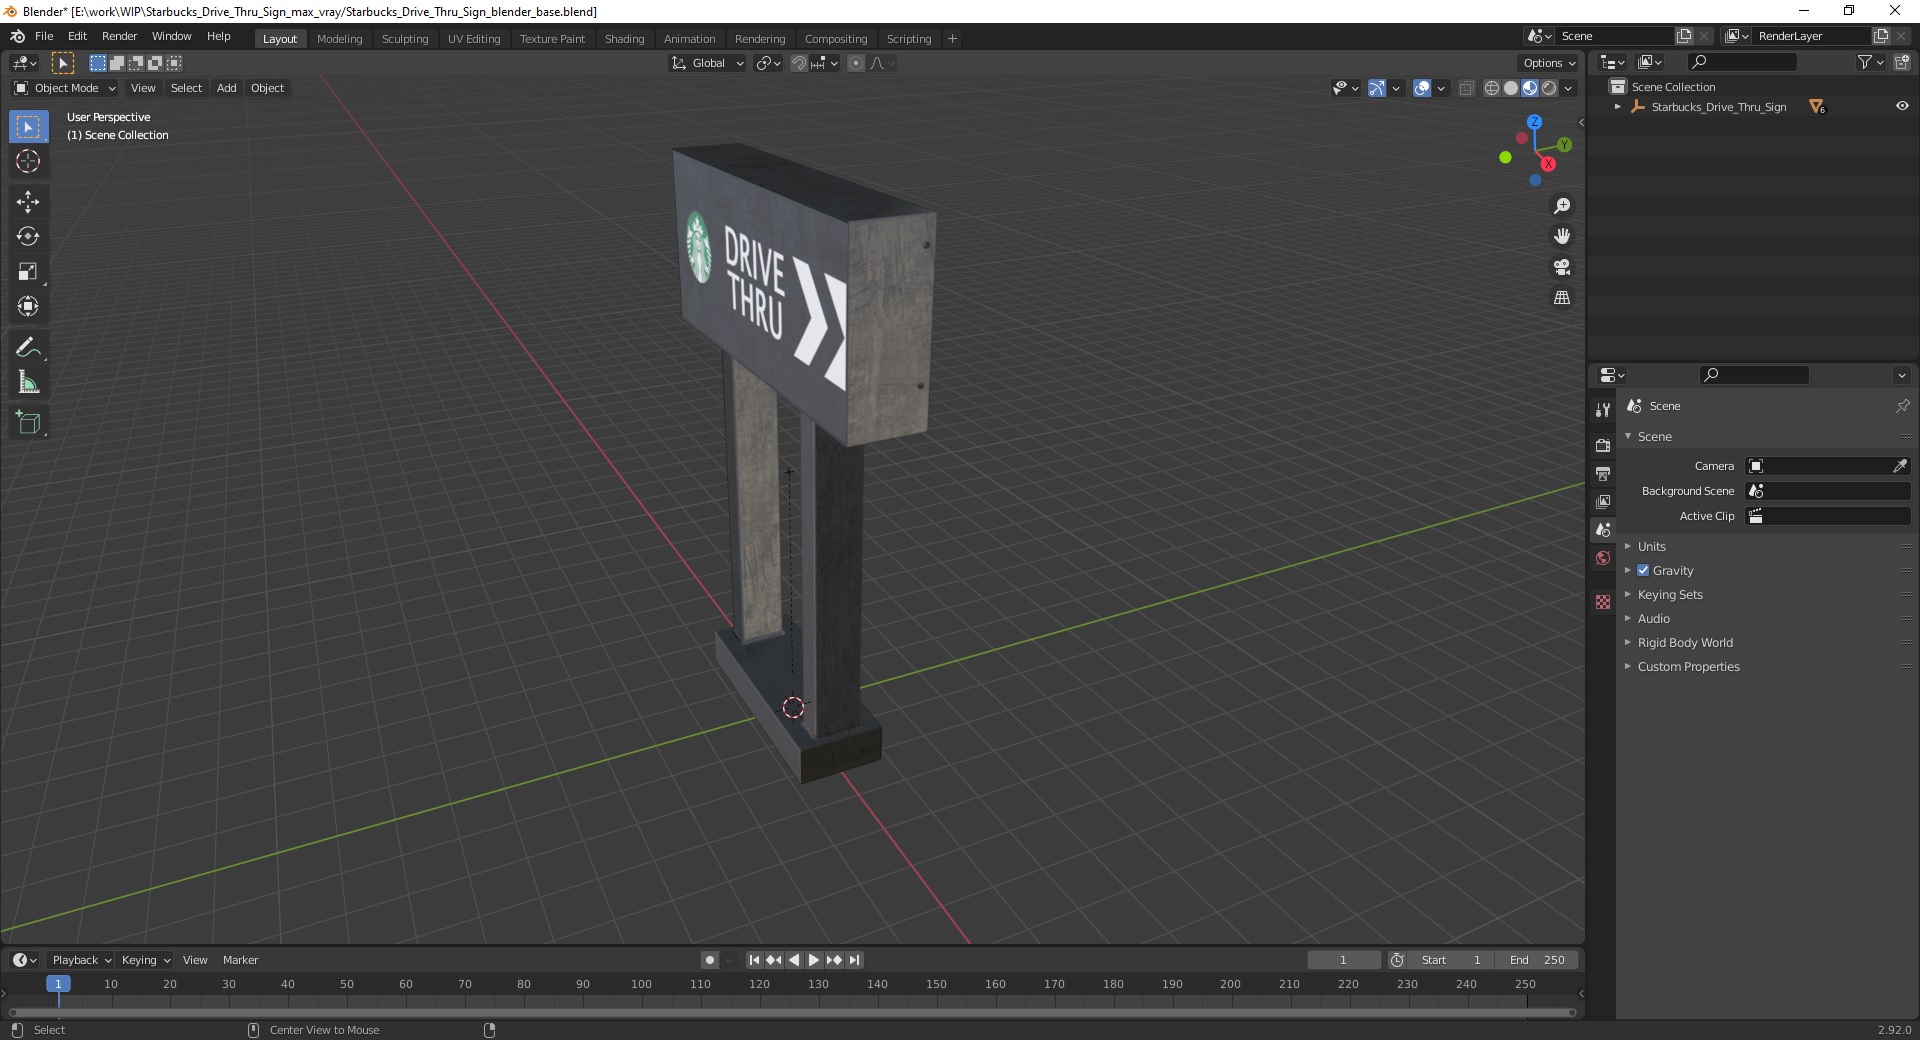Click the eyedropper next to Camera field
This screenshot has width=1920, height=1040.
click(x=1899, y=466)
